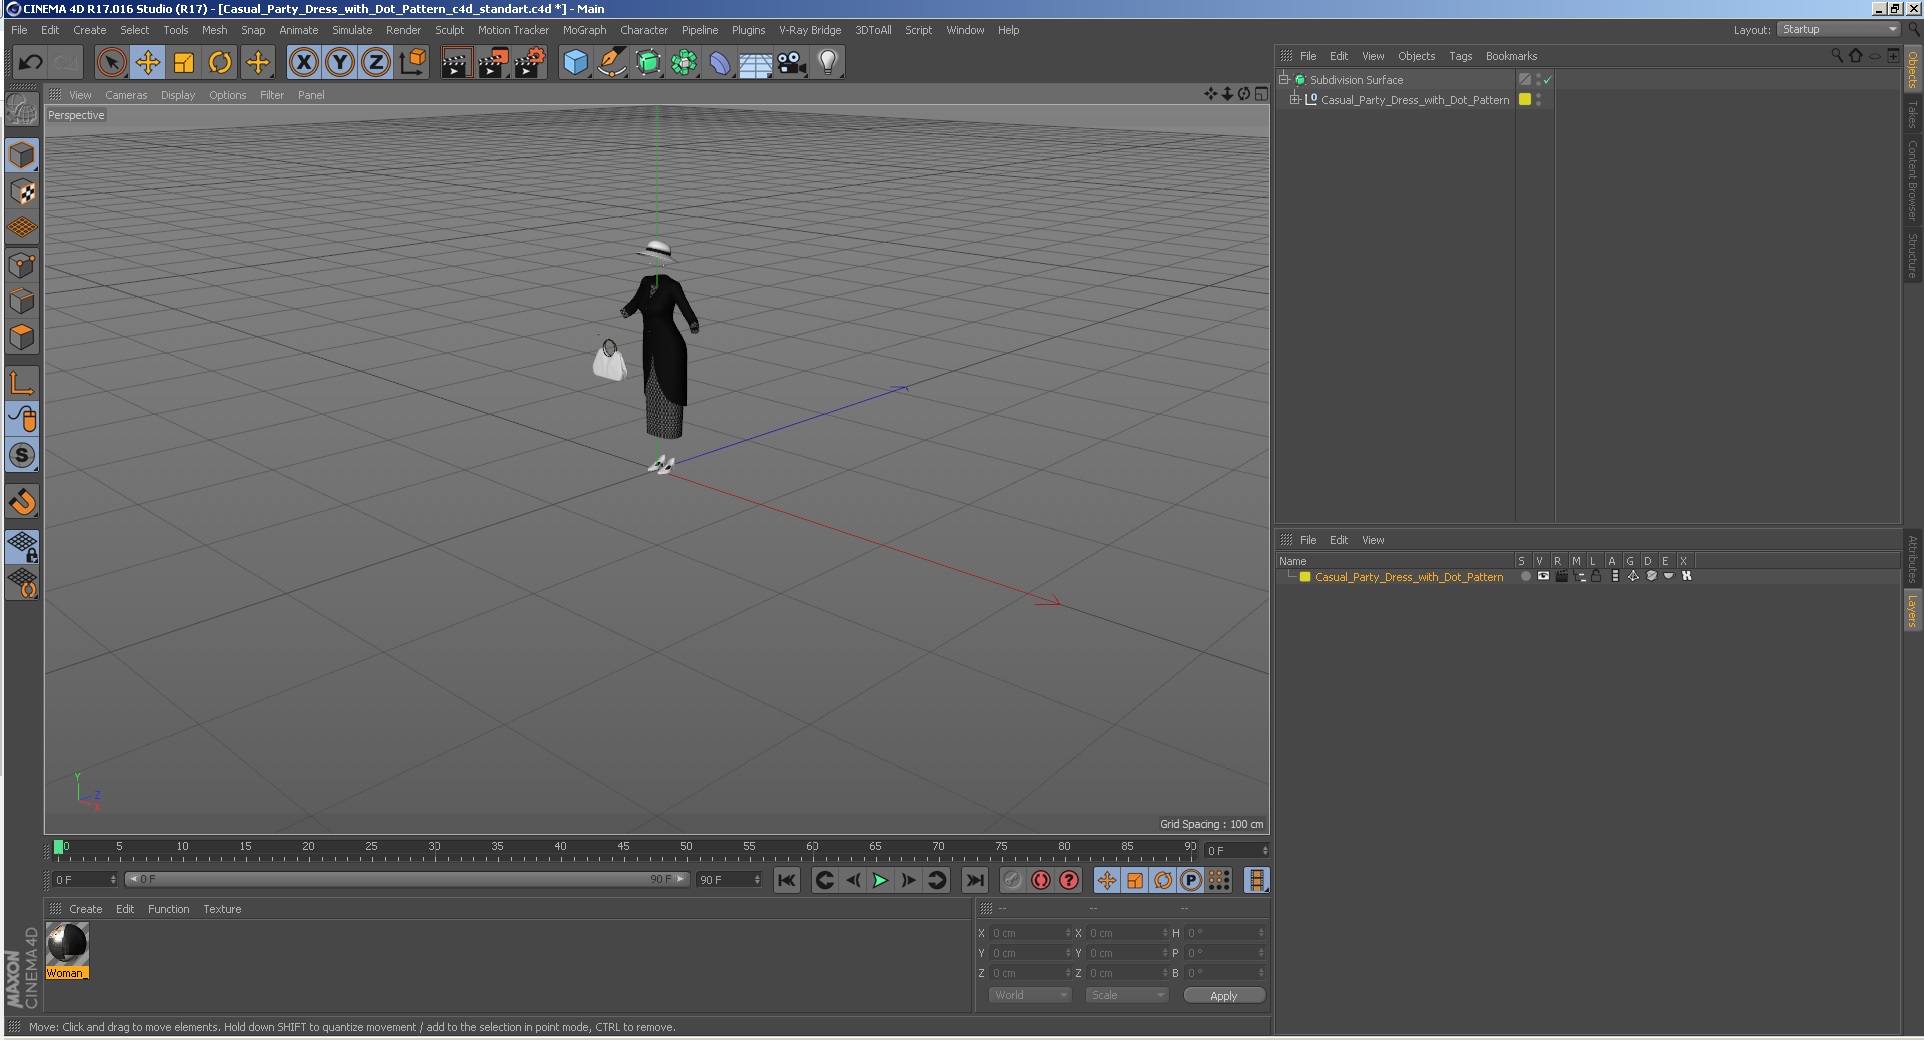Toggle layer render clapperboard icon
Screen dimensions: 1924x1040
pos(1561,576)
